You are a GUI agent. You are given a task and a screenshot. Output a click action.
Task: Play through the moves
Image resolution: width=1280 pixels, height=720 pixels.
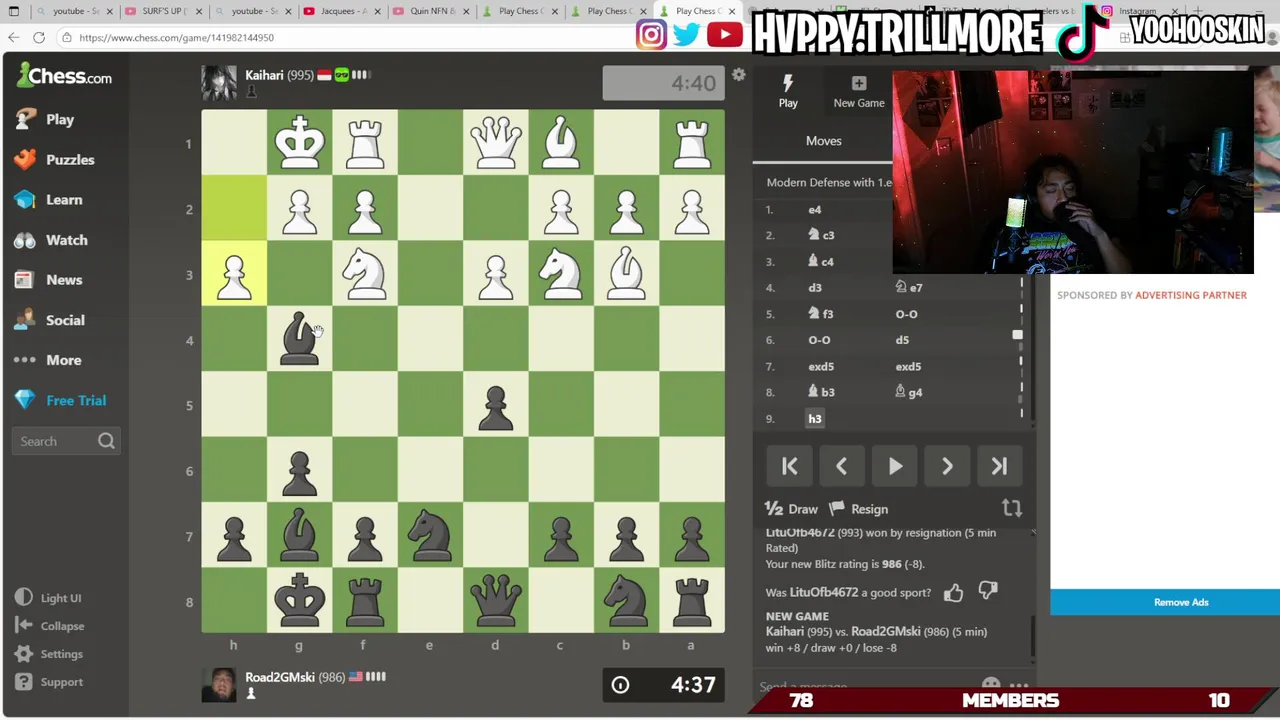pyautogui.click(x=895, y=466)
